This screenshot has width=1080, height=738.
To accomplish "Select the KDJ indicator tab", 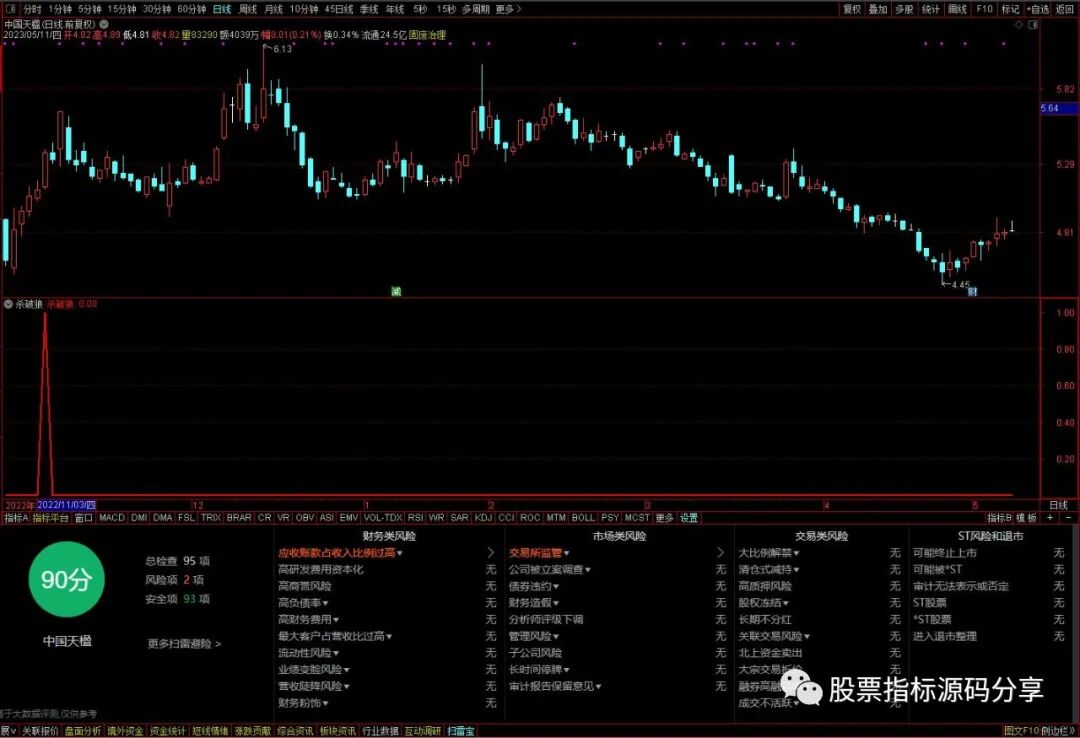I will (x=484, y=517).
